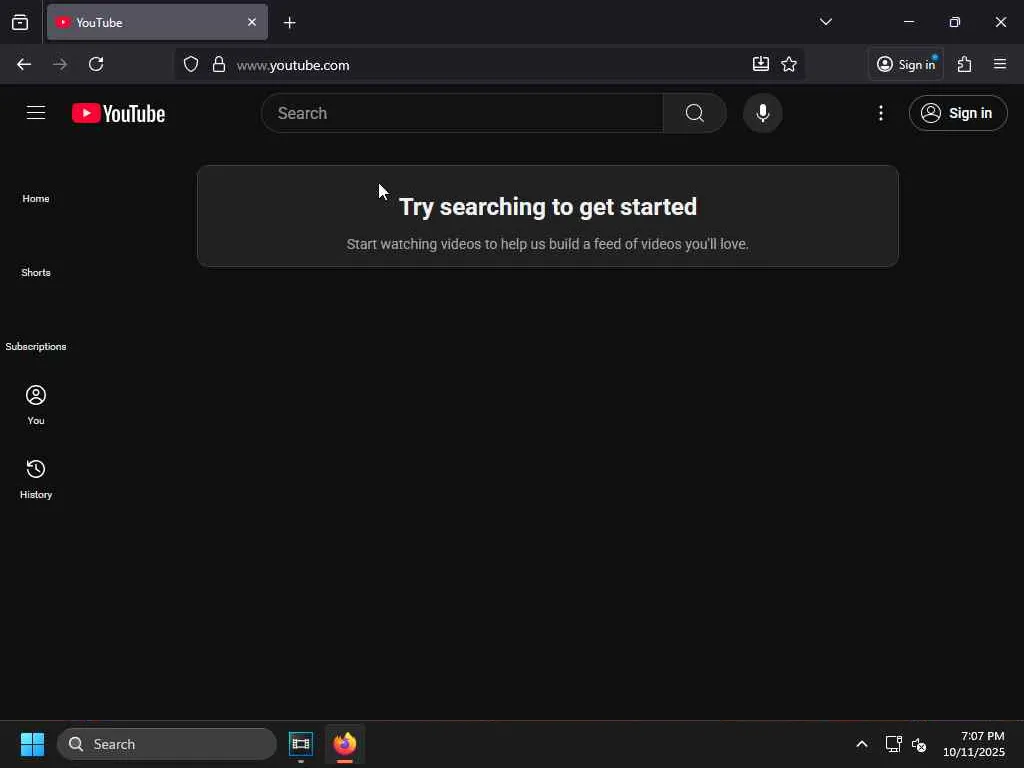Open the YouTube hamburger guide menu
This screenshot has height=768, width=1024.
tap(36, 113)
